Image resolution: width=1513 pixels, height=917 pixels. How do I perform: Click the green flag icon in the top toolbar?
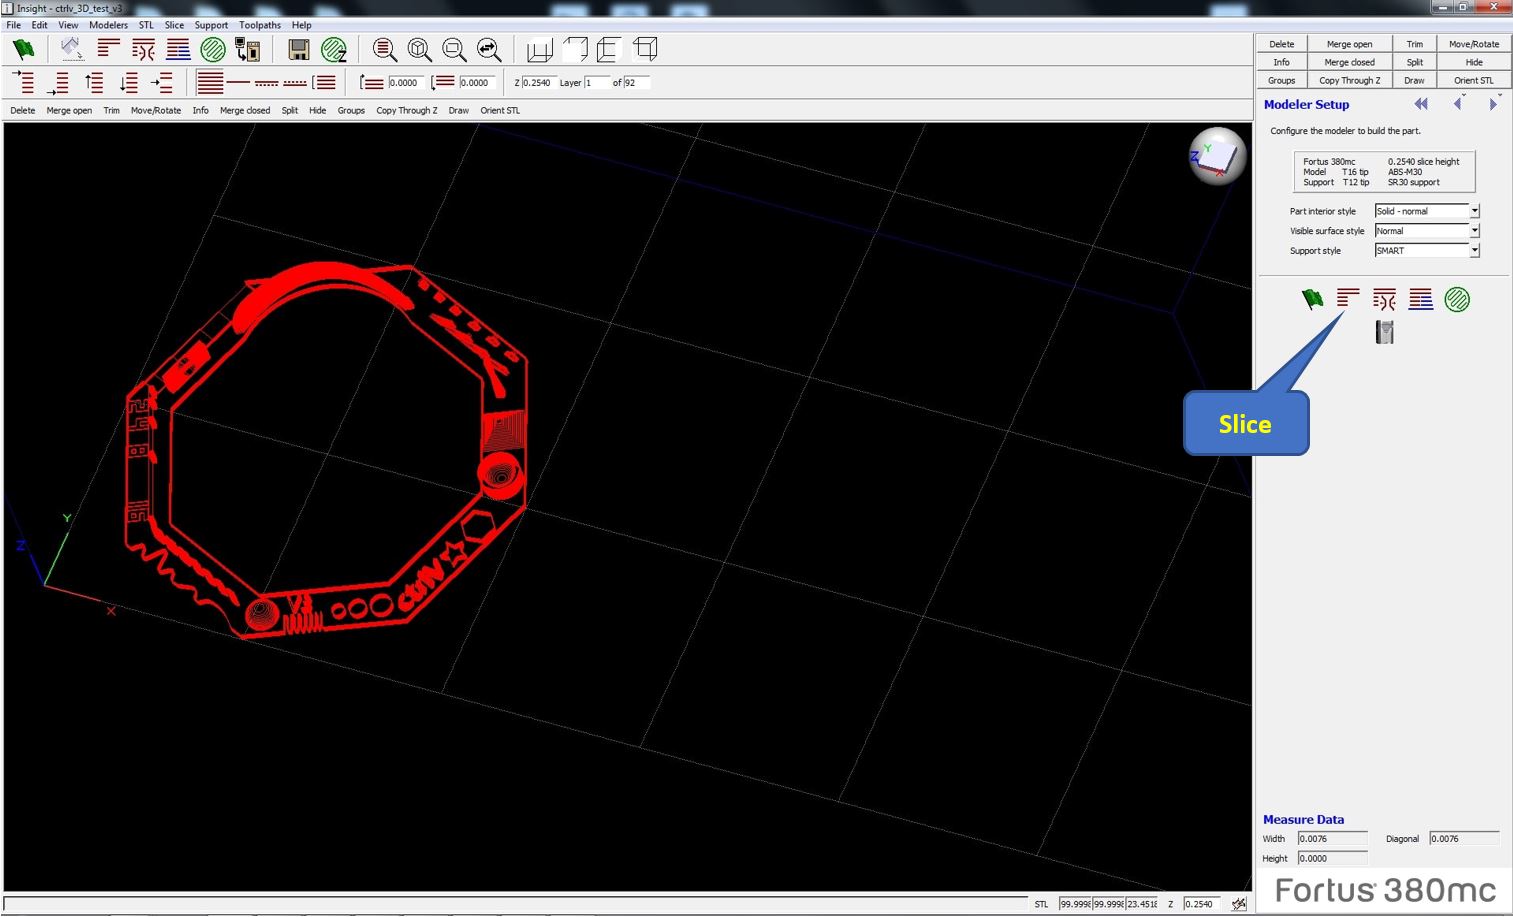point(23,49)
